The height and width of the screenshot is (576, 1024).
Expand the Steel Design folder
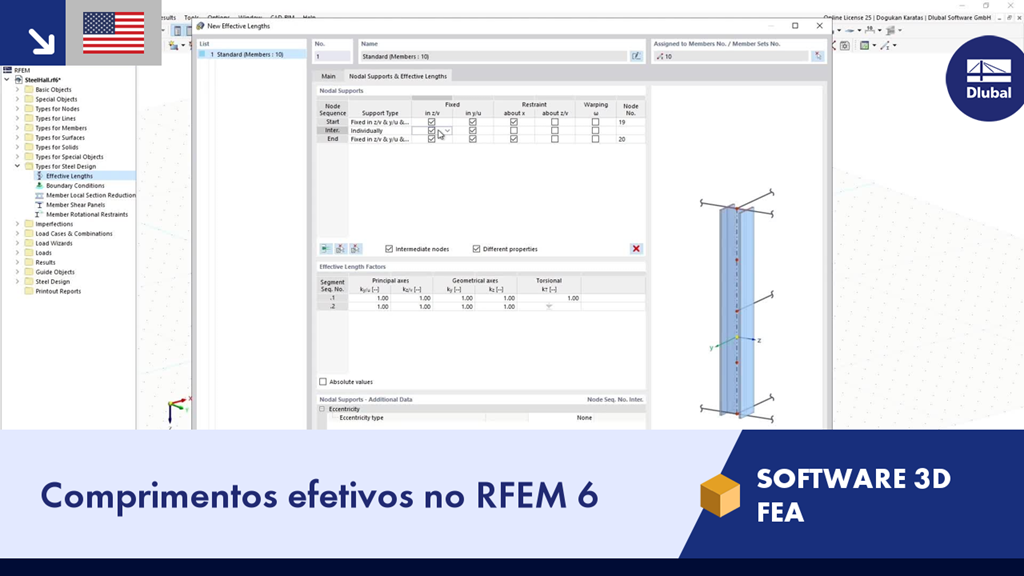[x=18, y=281]
